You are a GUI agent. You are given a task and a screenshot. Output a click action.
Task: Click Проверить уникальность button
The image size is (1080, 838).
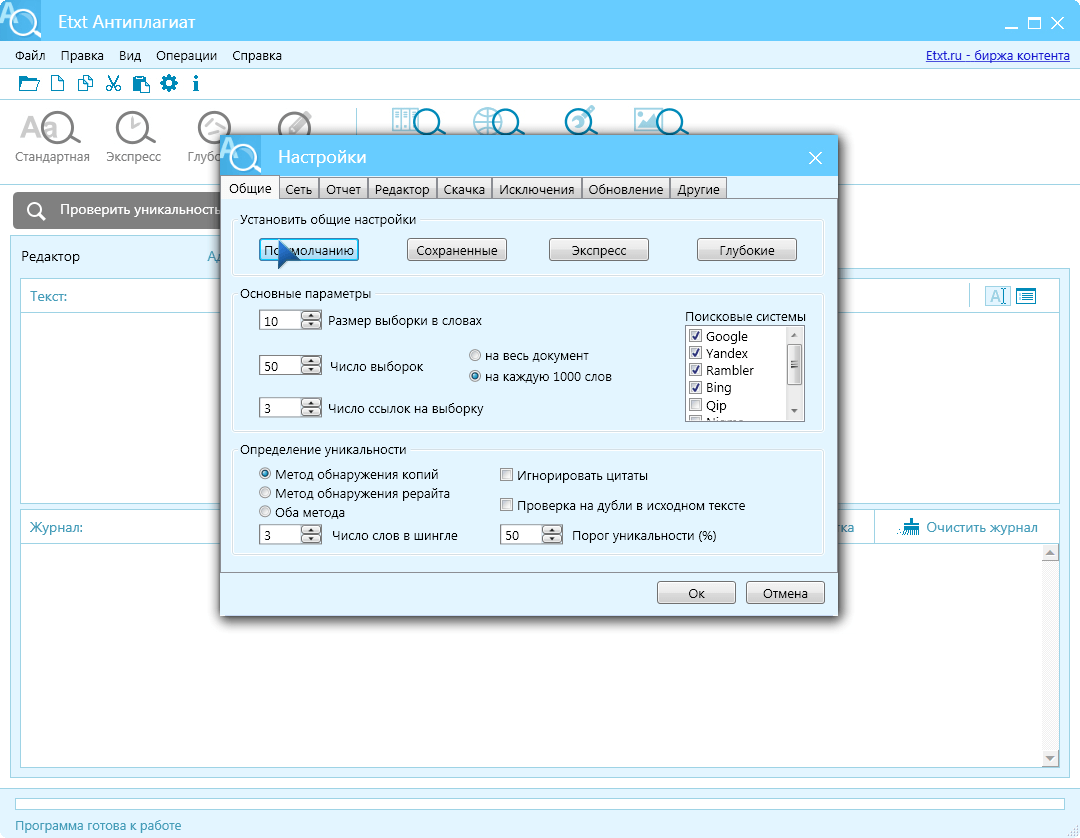pos(117,210)
